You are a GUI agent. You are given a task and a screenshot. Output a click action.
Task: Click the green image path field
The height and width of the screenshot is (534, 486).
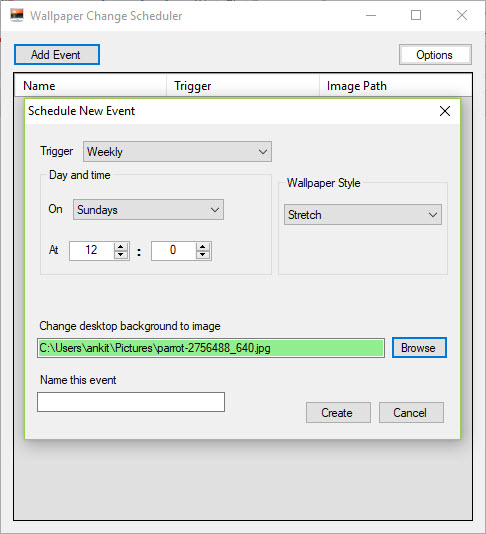click(x=211, y=348)
